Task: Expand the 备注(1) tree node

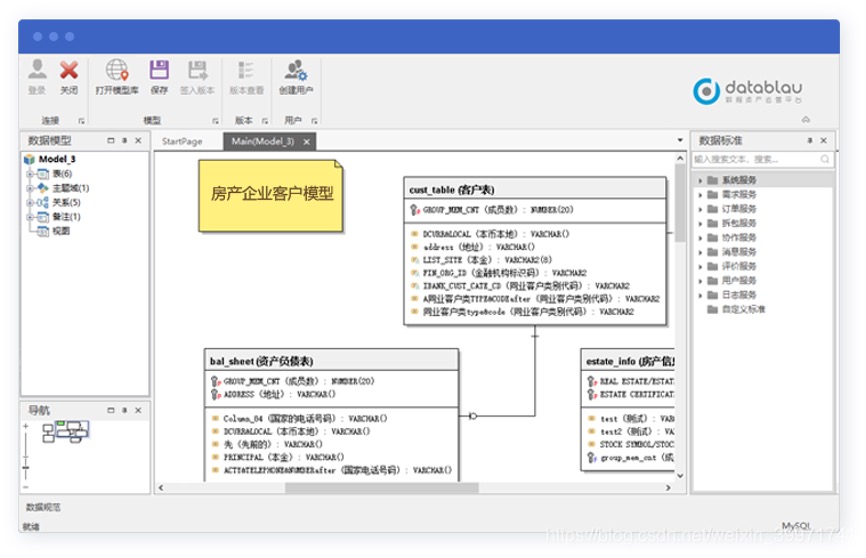Action: pyautogui.click(x=30, y=217)
